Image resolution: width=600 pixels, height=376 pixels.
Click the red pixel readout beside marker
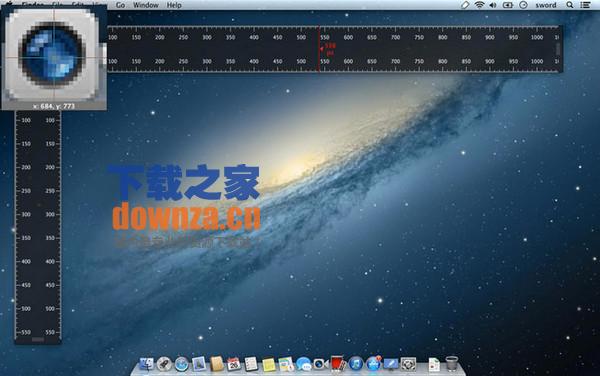tap(329, 50)
